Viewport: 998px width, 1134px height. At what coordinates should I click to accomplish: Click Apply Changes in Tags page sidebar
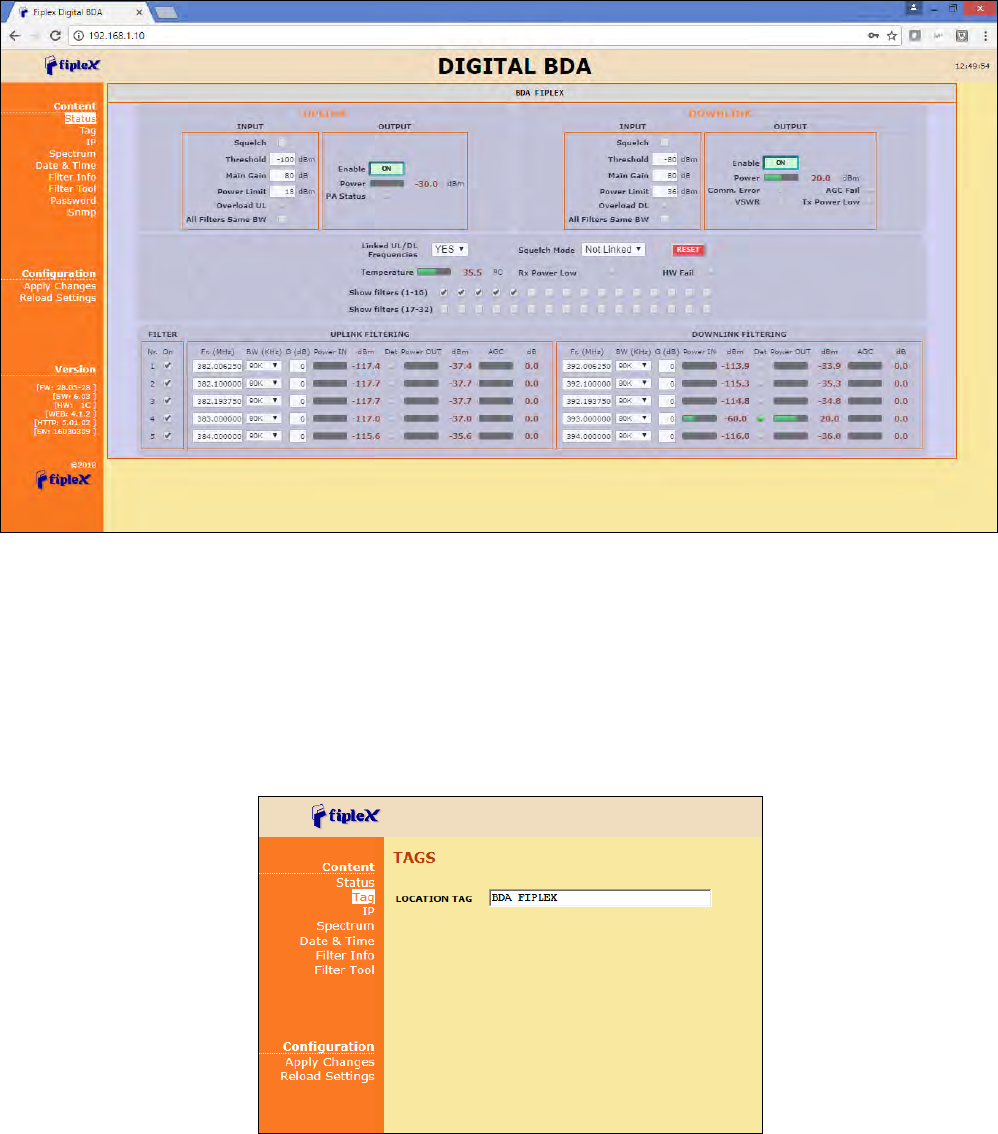[x=330, y=1062]
